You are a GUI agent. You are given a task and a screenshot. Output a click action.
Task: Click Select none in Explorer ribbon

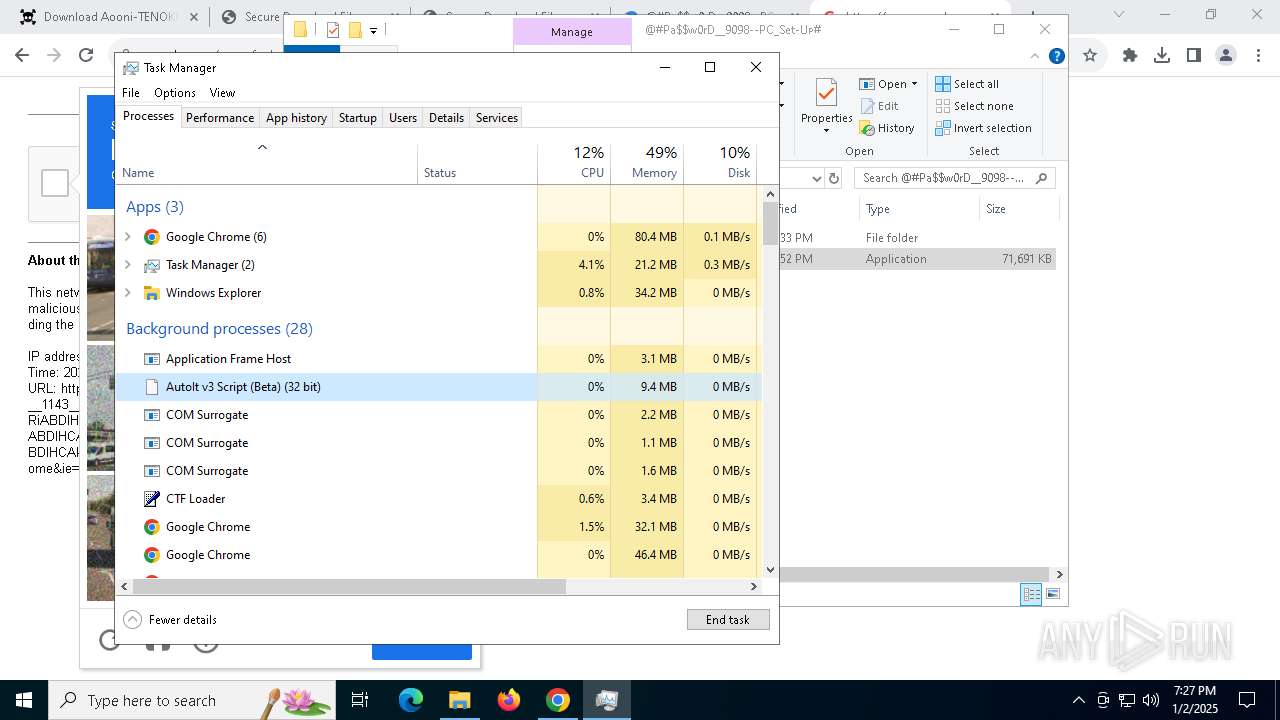pos(975,106)
